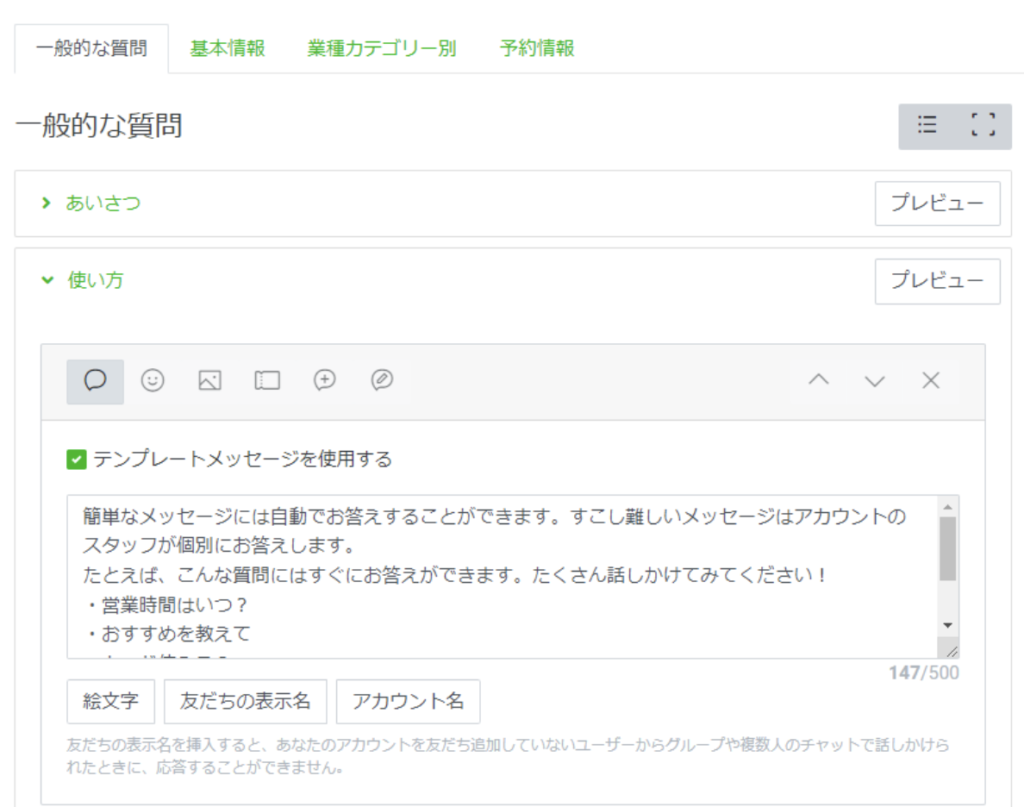Open the 基本情報 tab
1024x807 pixels.
coord(228,48)
